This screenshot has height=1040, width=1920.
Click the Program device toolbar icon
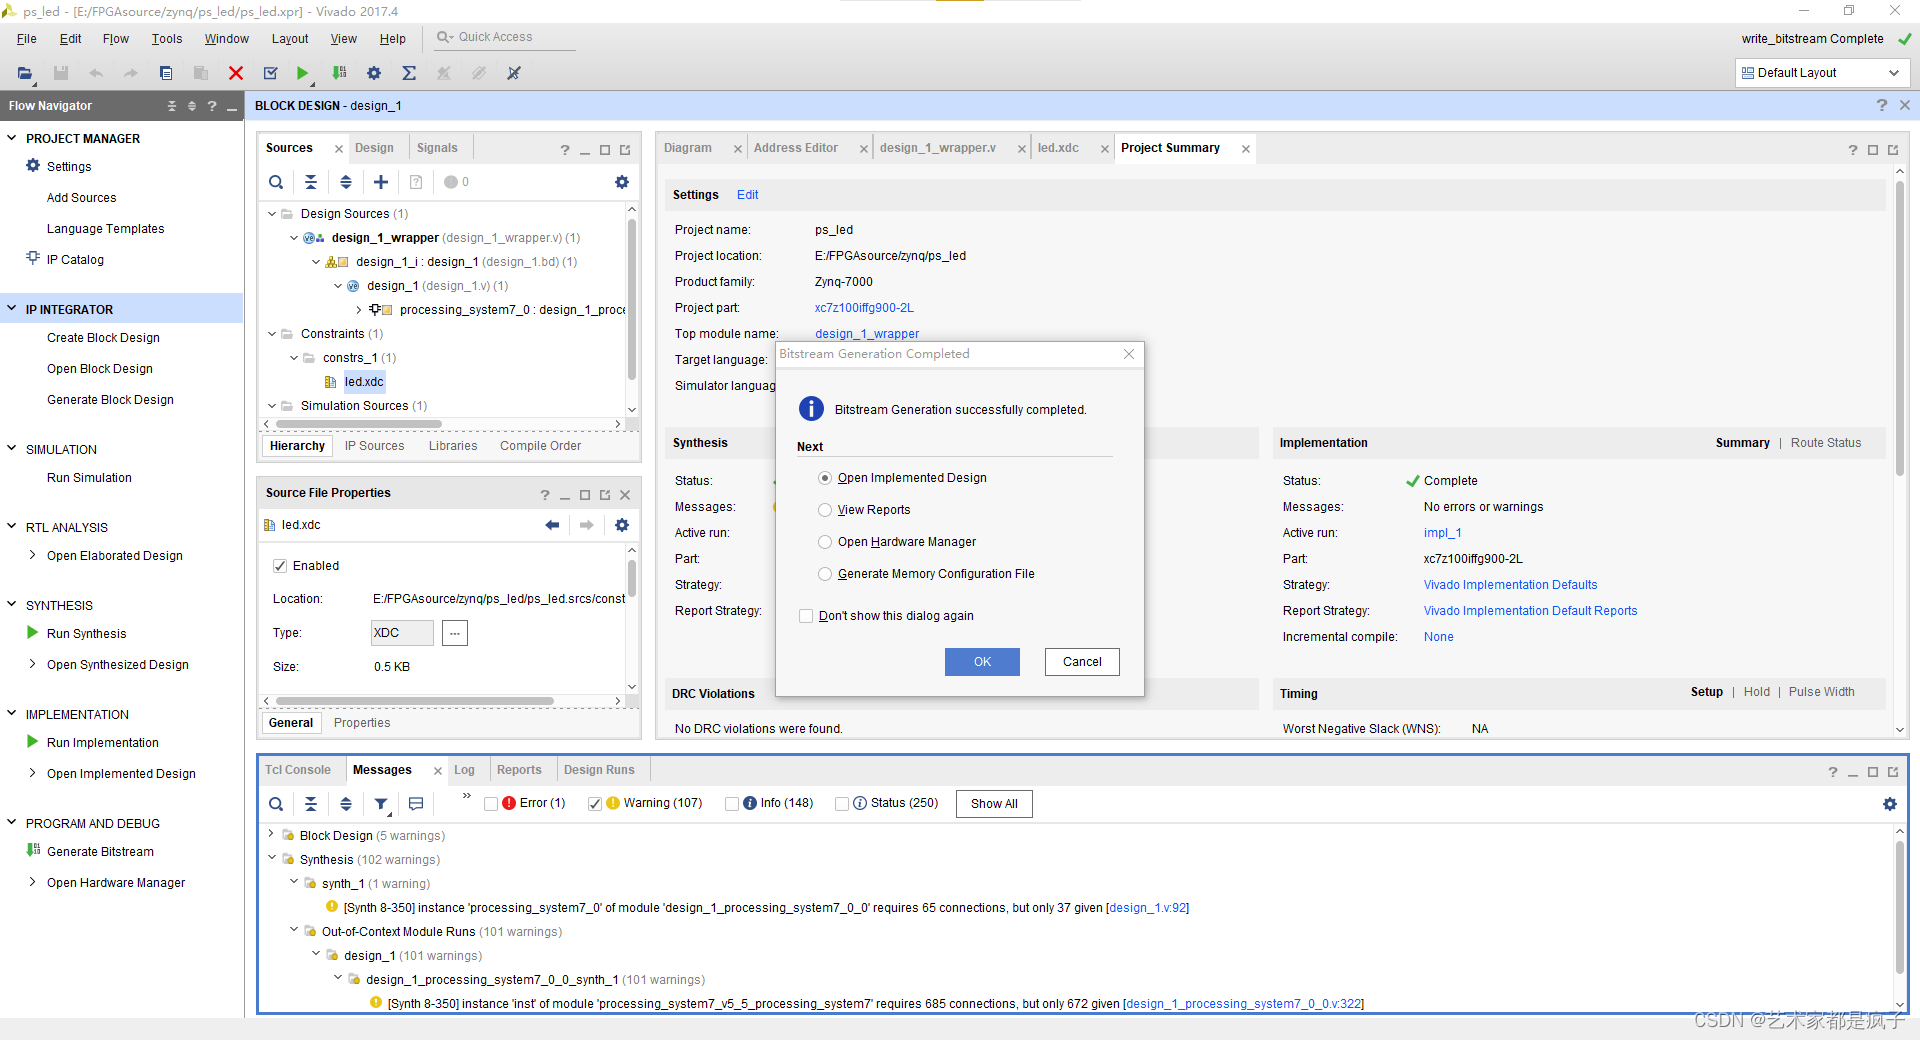[x=339, y=73]
